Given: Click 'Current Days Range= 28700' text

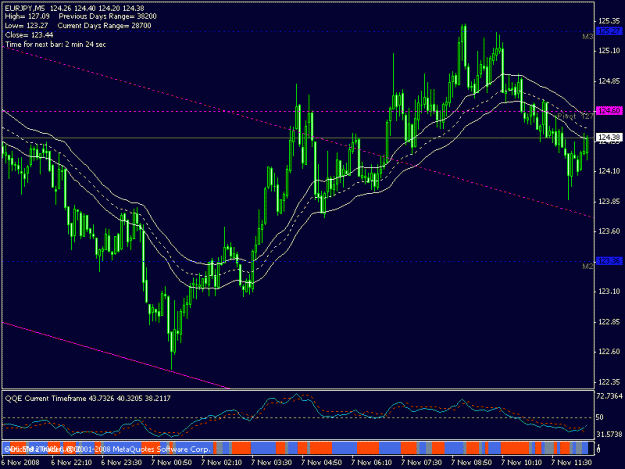Looking at the screenshot, I should 104,26.
